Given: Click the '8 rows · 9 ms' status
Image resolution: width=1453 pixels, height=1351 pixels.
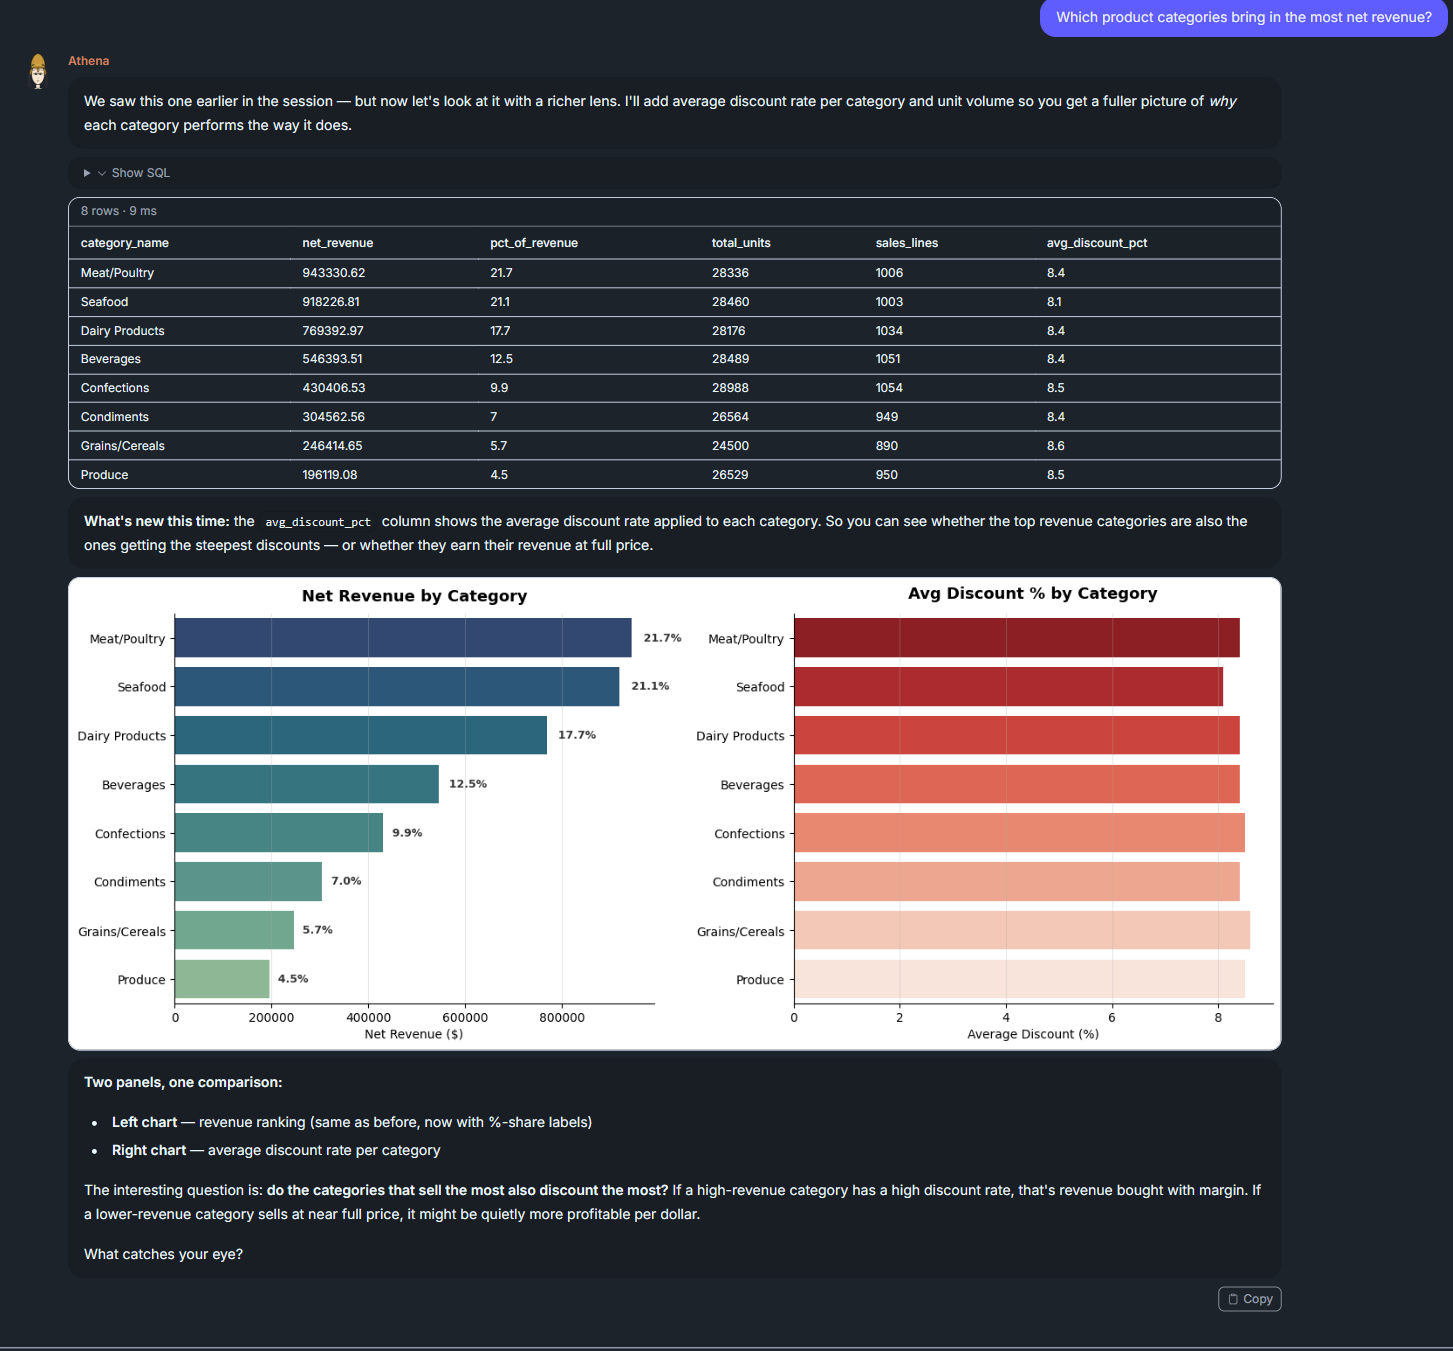Looking at the screenshot, I should (119, 211).
